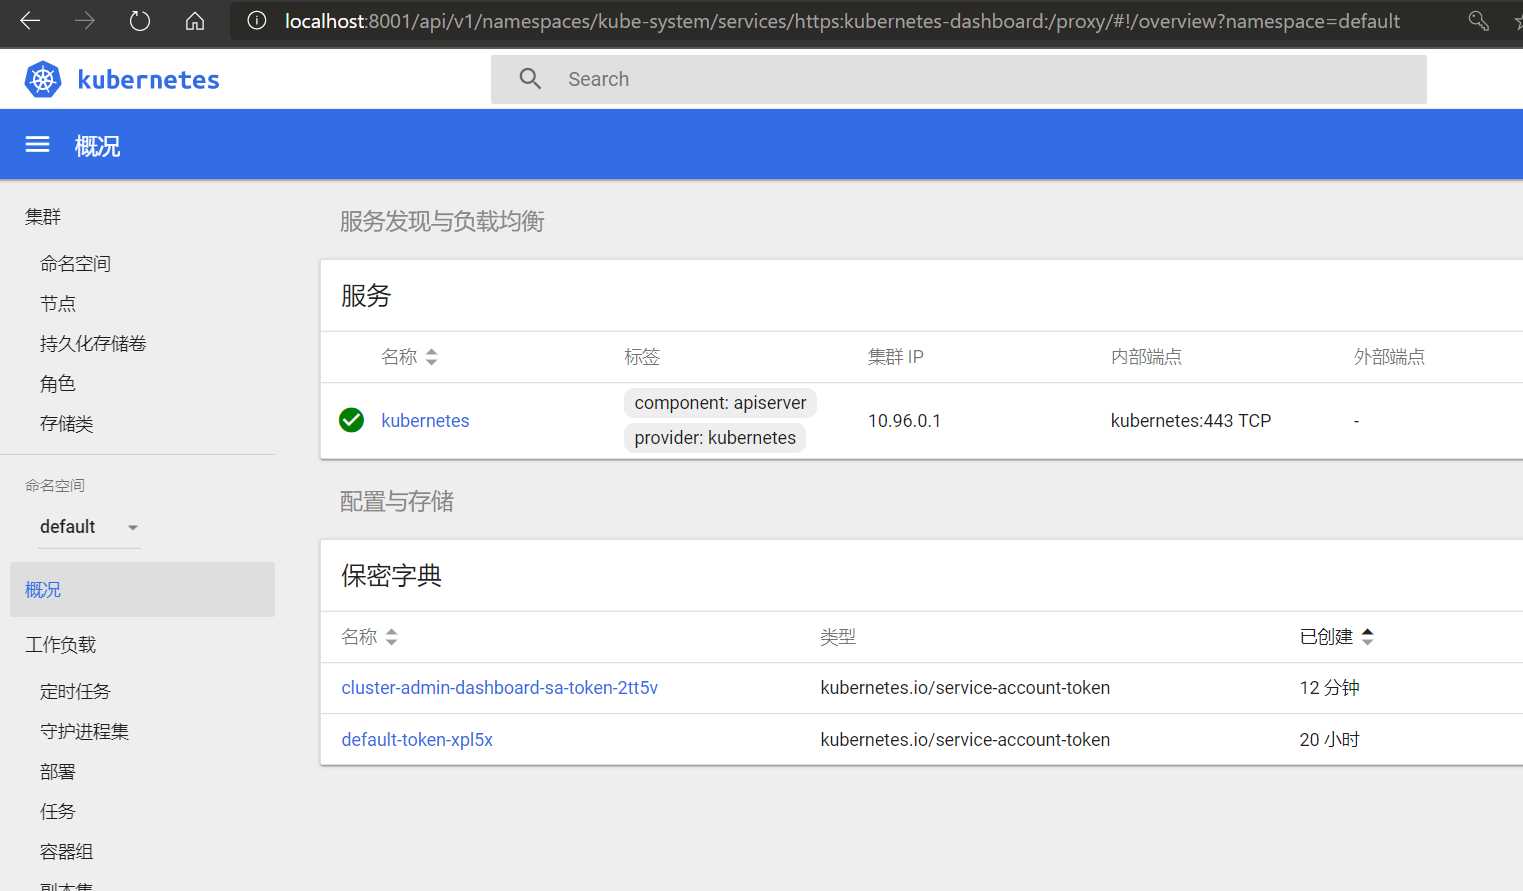
Task: Click the browser back arrow
Action: click(30, 21)
